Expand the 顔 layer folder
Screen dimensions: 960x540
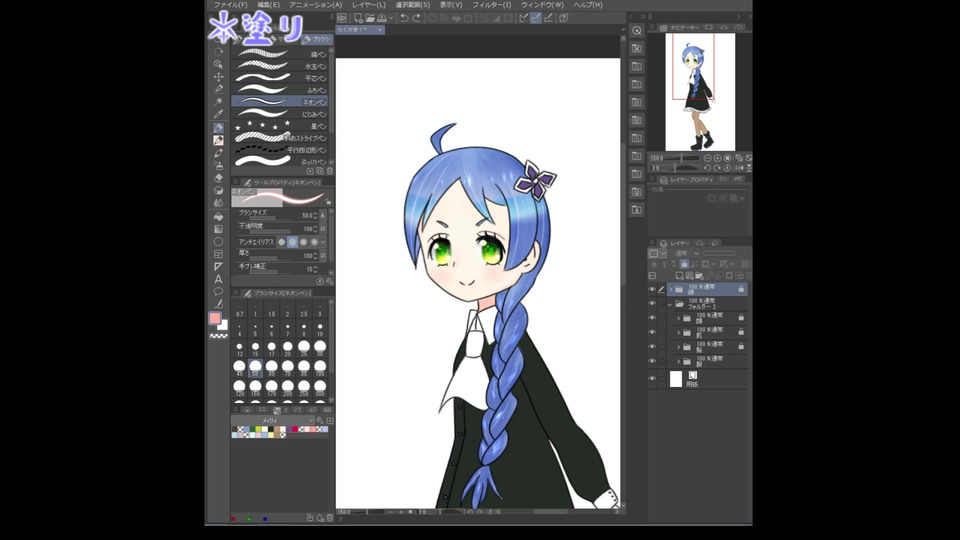pos(678,318)
